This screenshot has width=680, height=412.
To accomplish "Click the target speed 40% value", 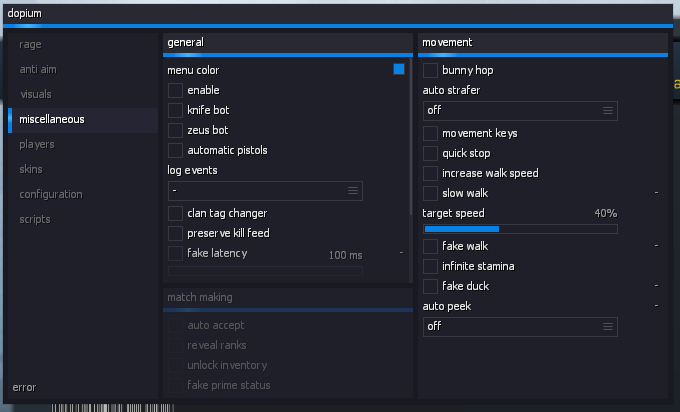I will pyautogui.click(x=605, y=213).
